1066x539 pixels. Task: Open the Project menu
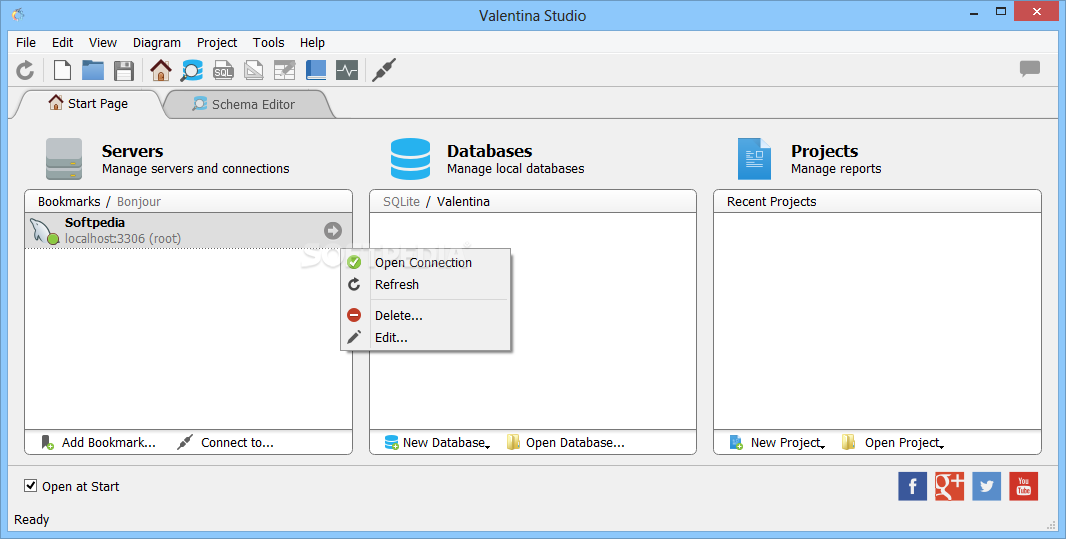tap(217, 42)
